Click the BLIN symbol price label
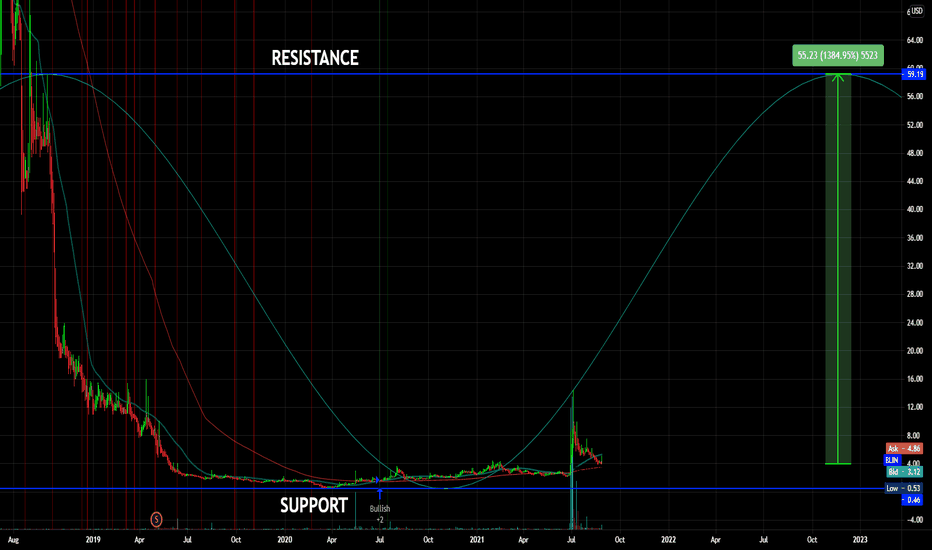The height and width of the screenshot is (550, 932). click(x=892, y=460)
